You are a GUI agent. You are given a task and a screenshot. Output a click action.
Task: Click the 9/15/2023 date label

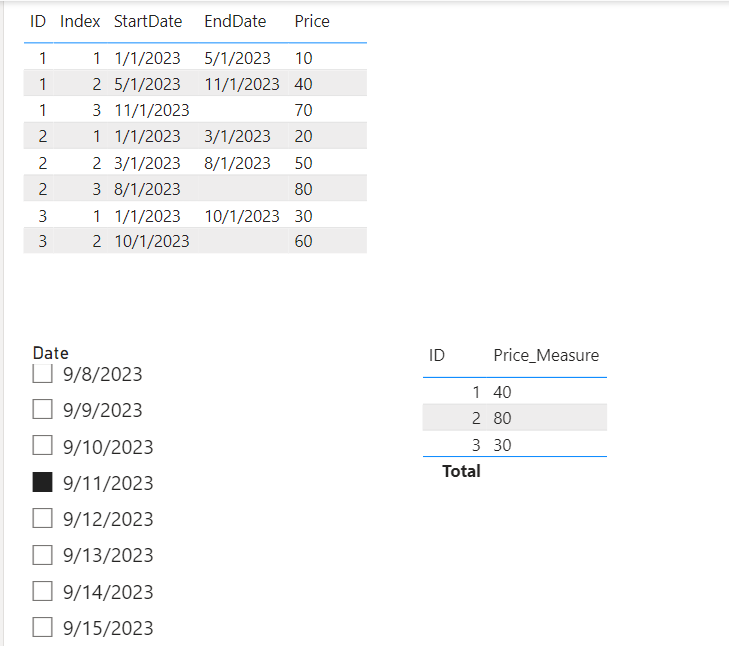(108, 628)
